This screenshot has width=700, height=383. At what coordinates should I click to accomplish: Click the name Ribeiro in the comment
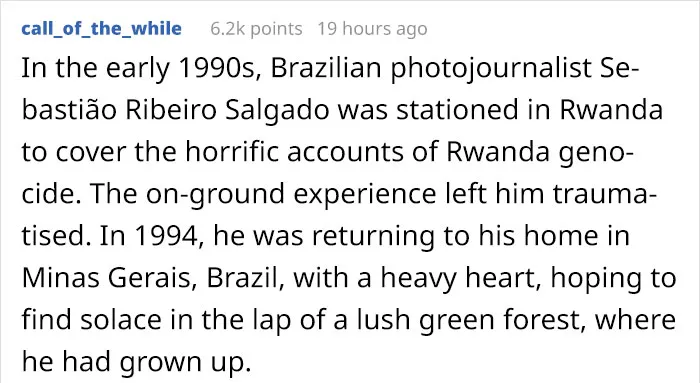171,110
